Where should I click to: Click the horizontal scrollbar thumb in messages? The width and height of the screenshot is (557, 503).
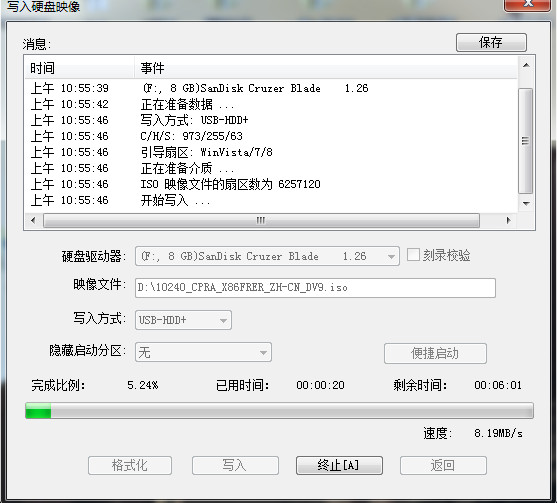pyautogui.click(x=261, y=221)
